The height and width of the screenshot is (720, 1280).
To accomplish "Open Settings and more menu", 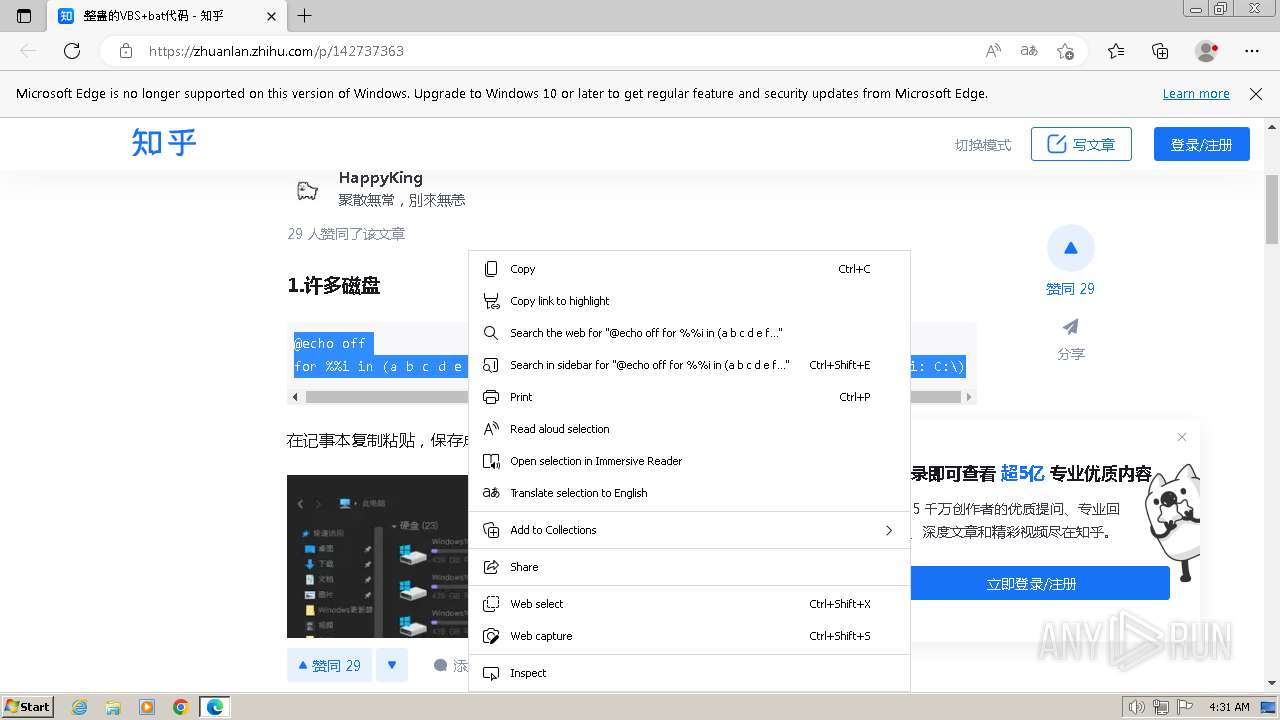I will [x=1252, y=51].
